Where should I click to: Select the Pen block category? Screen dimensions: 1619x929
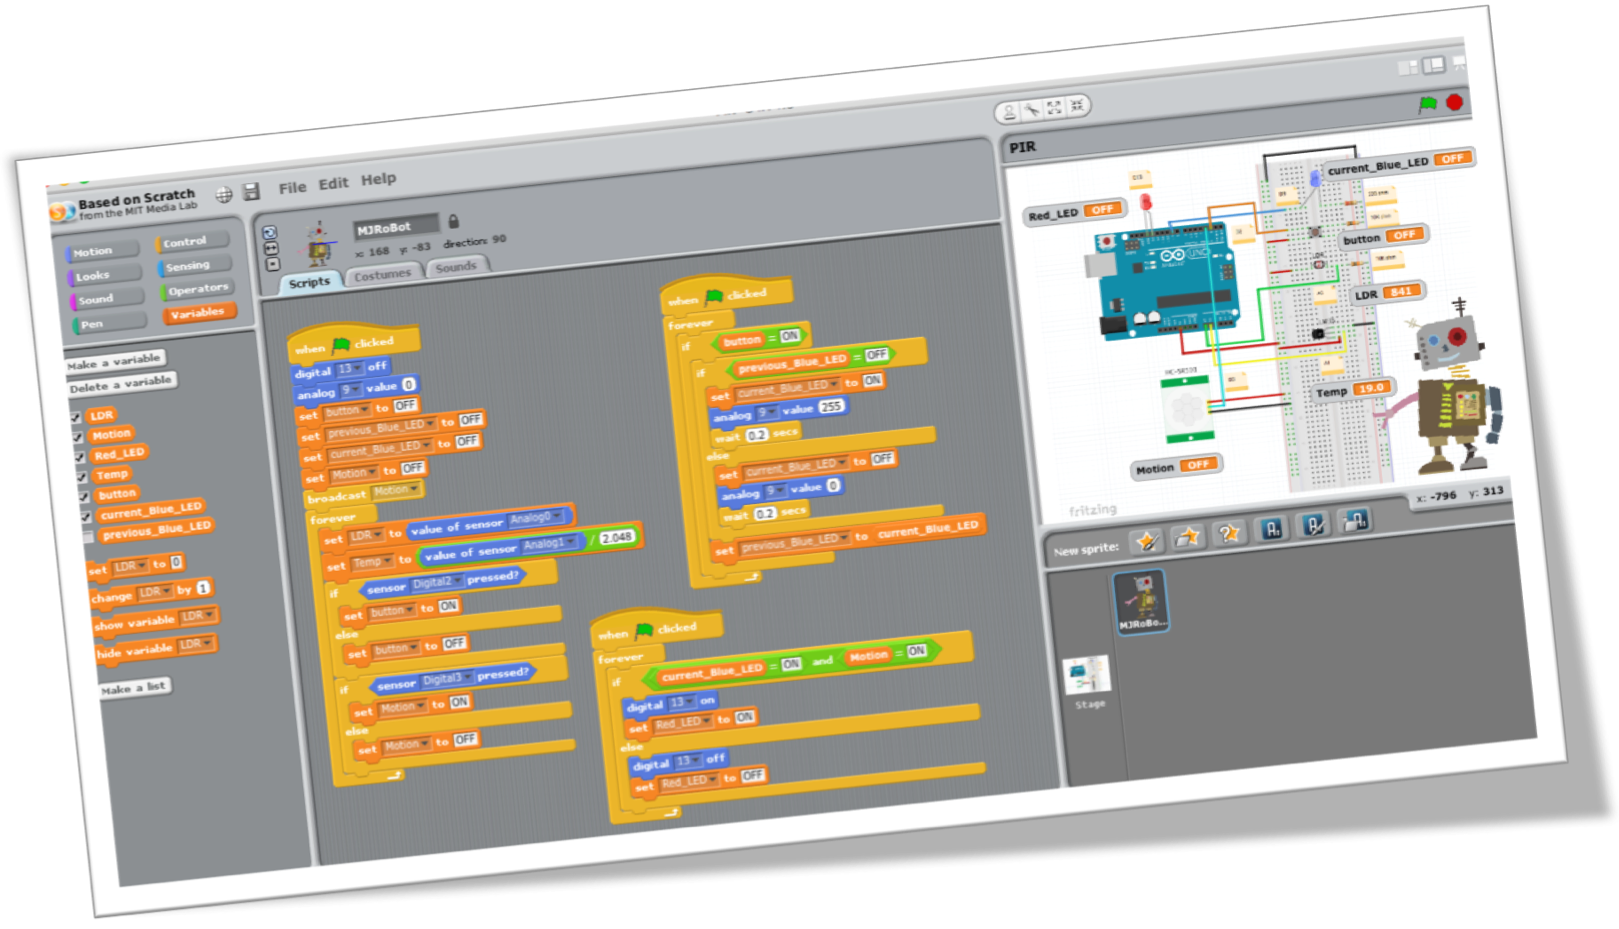(107, 323)
